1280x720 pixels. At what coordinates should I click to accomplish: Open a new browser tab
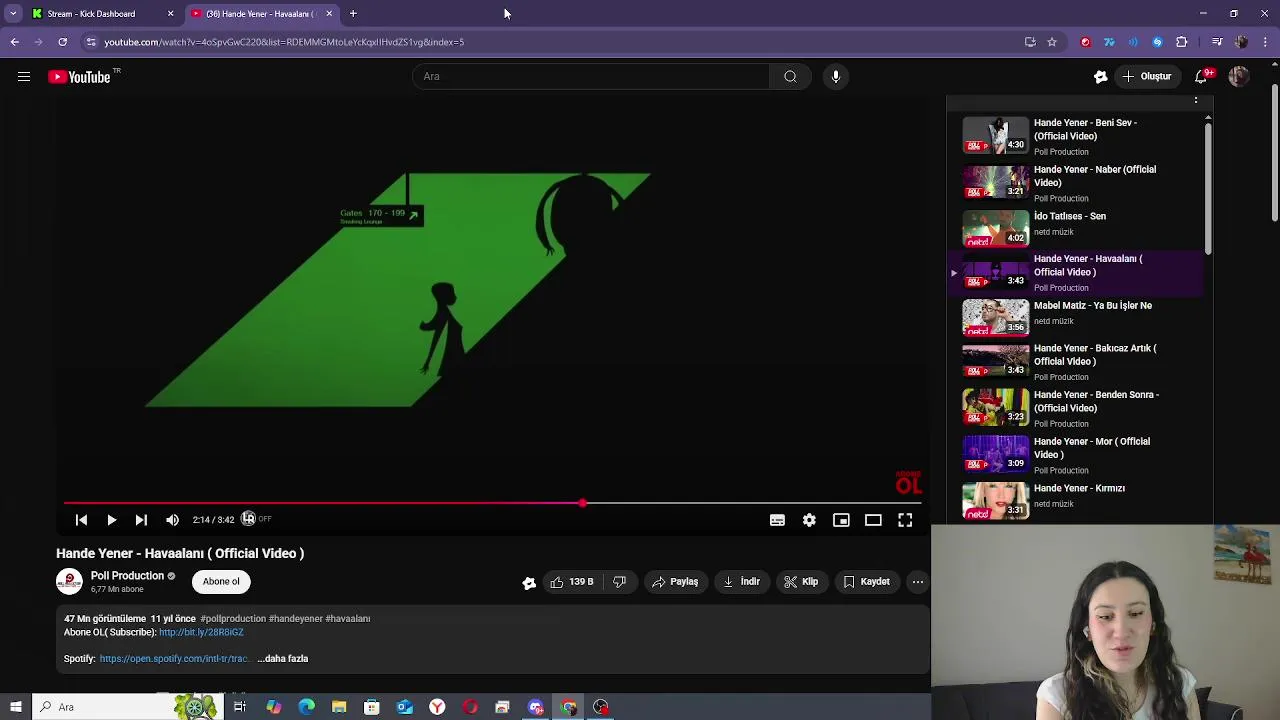[353, 14]
